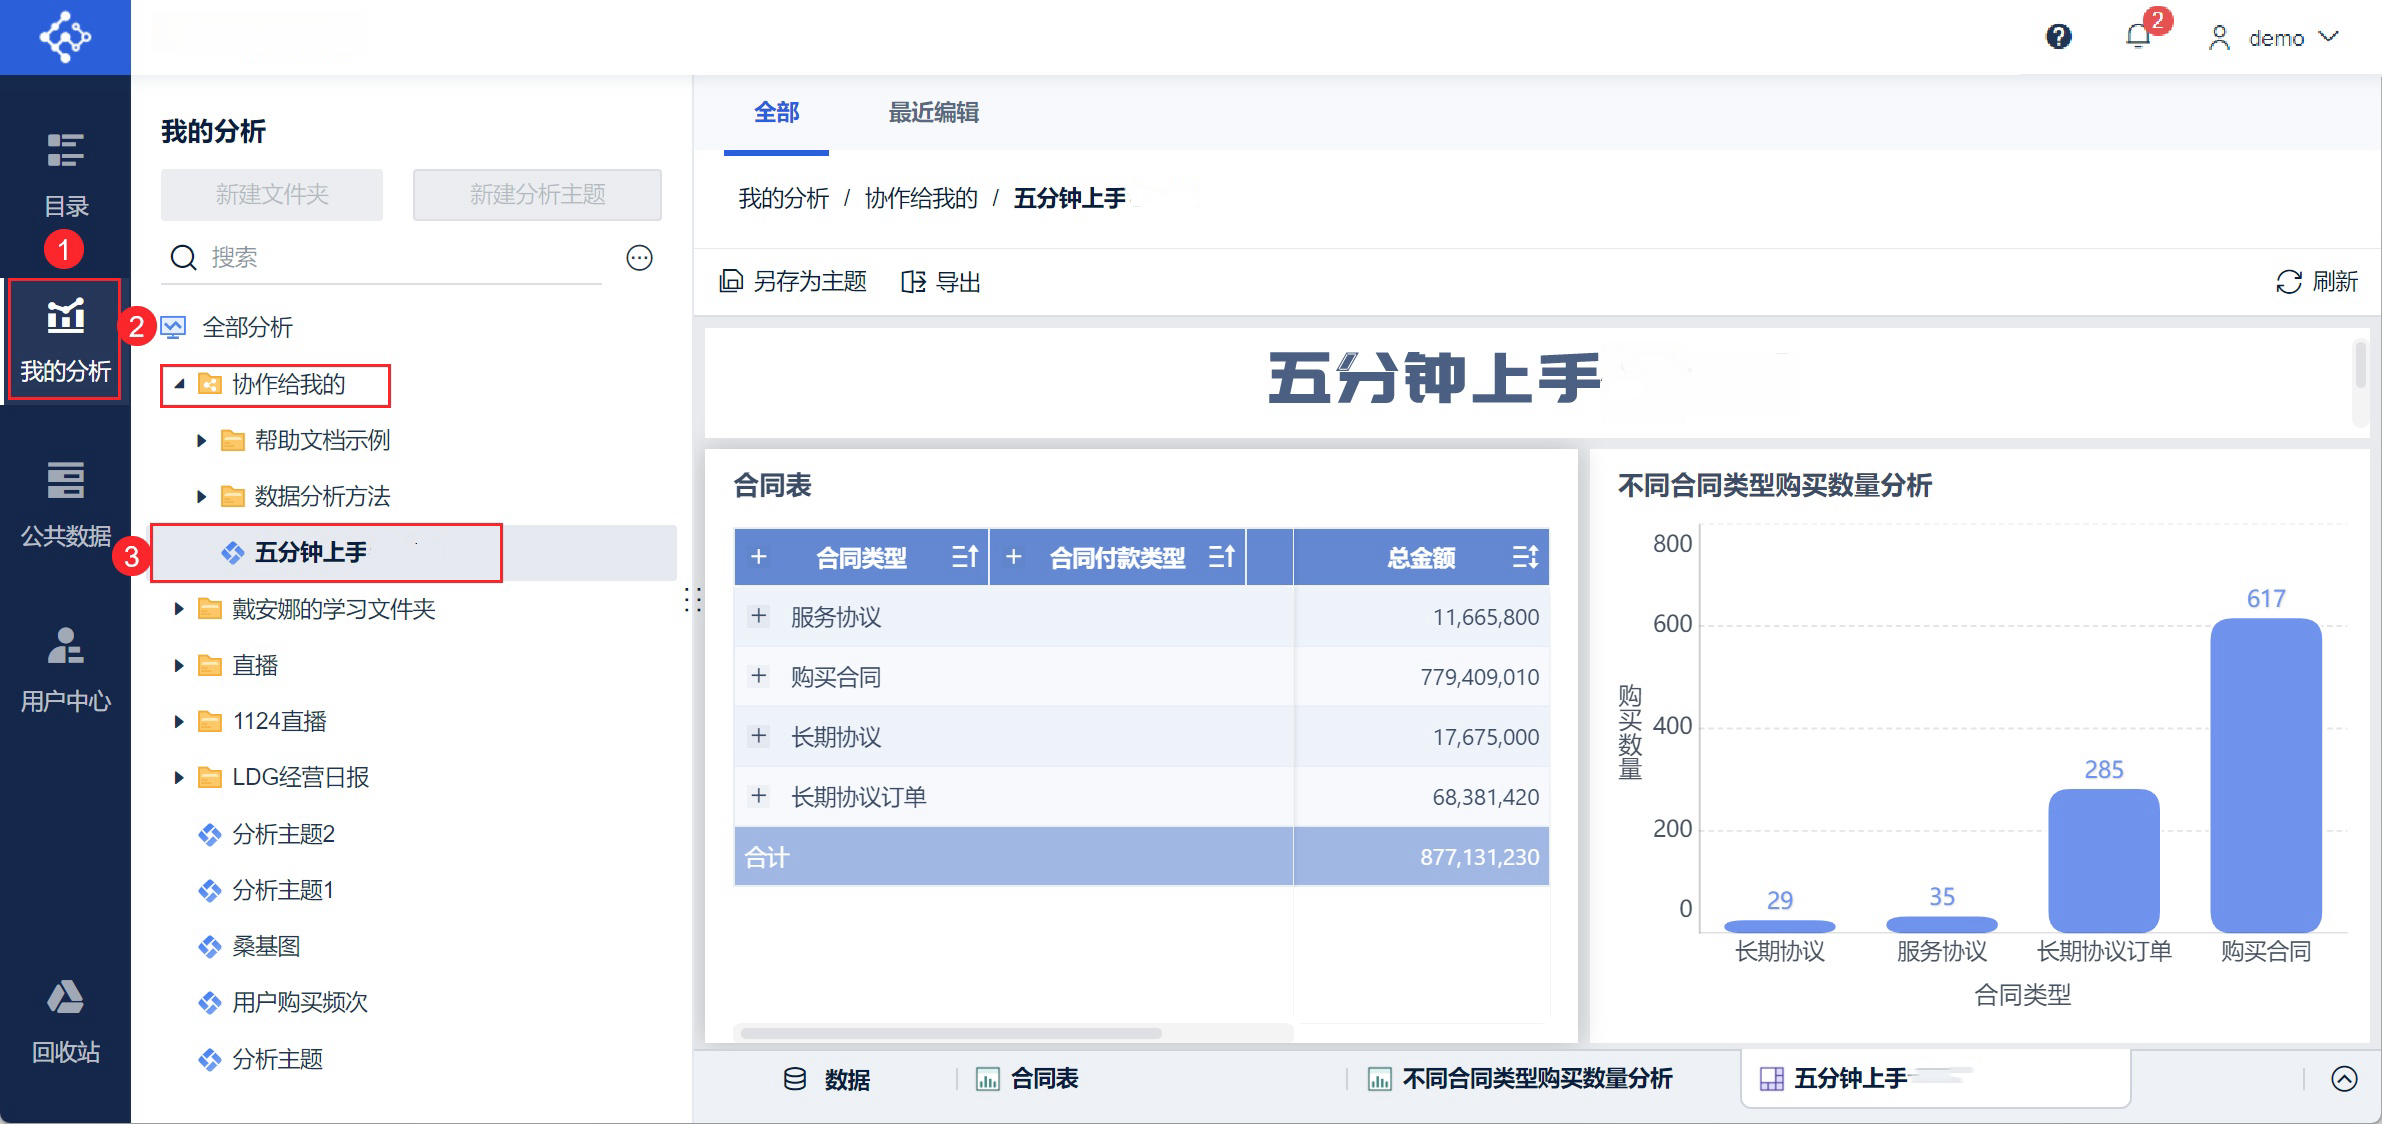
Task: Expand all via plus in 合同类型 header
Action: click(x=758, y=557)
